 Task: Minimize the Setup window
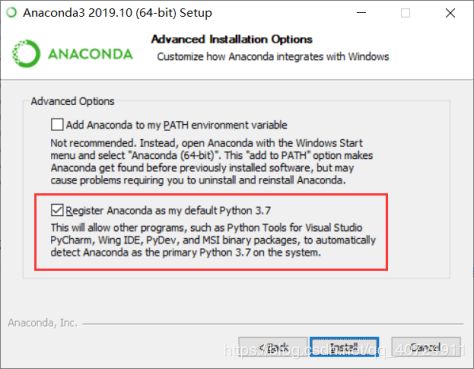tap(361, 13)
